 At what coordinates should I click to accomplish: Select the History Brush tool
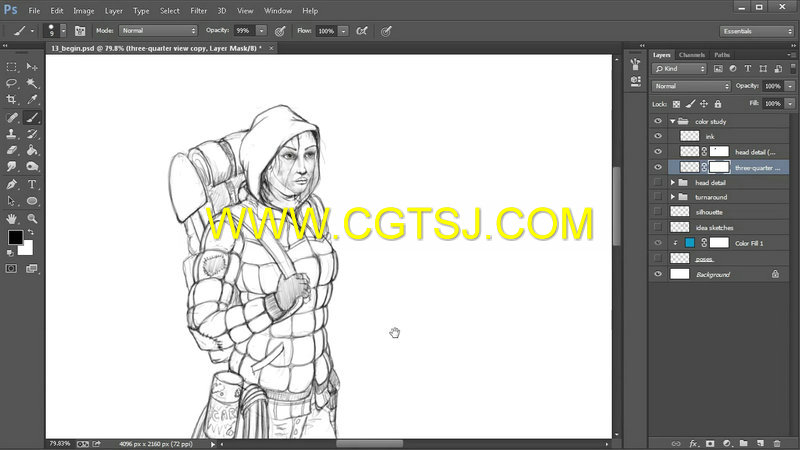32,134
